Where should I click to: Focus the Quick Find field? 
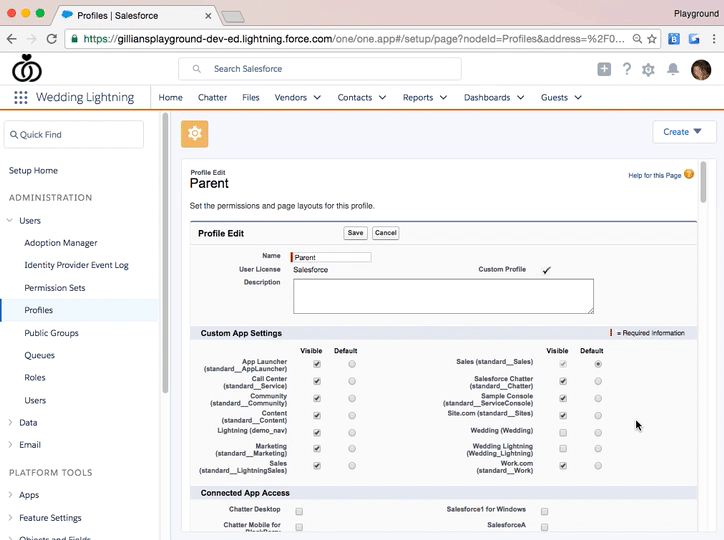click(x=74, y=134)
